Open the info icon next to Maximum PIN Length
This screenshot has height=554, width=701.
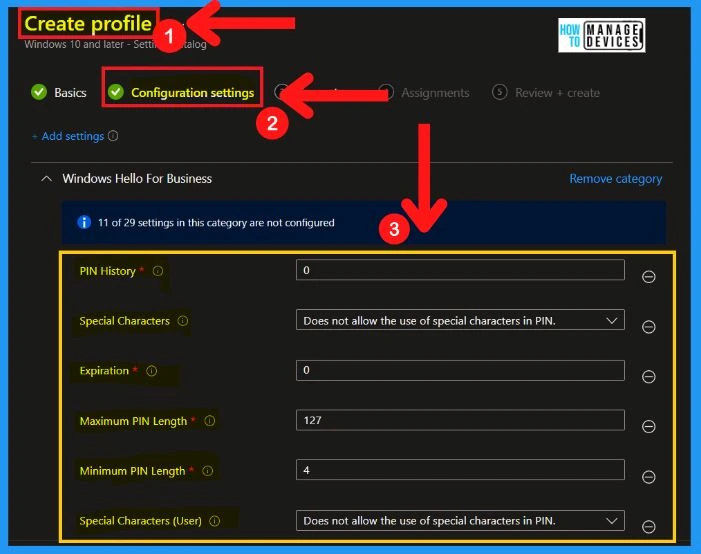click(210, 421)
